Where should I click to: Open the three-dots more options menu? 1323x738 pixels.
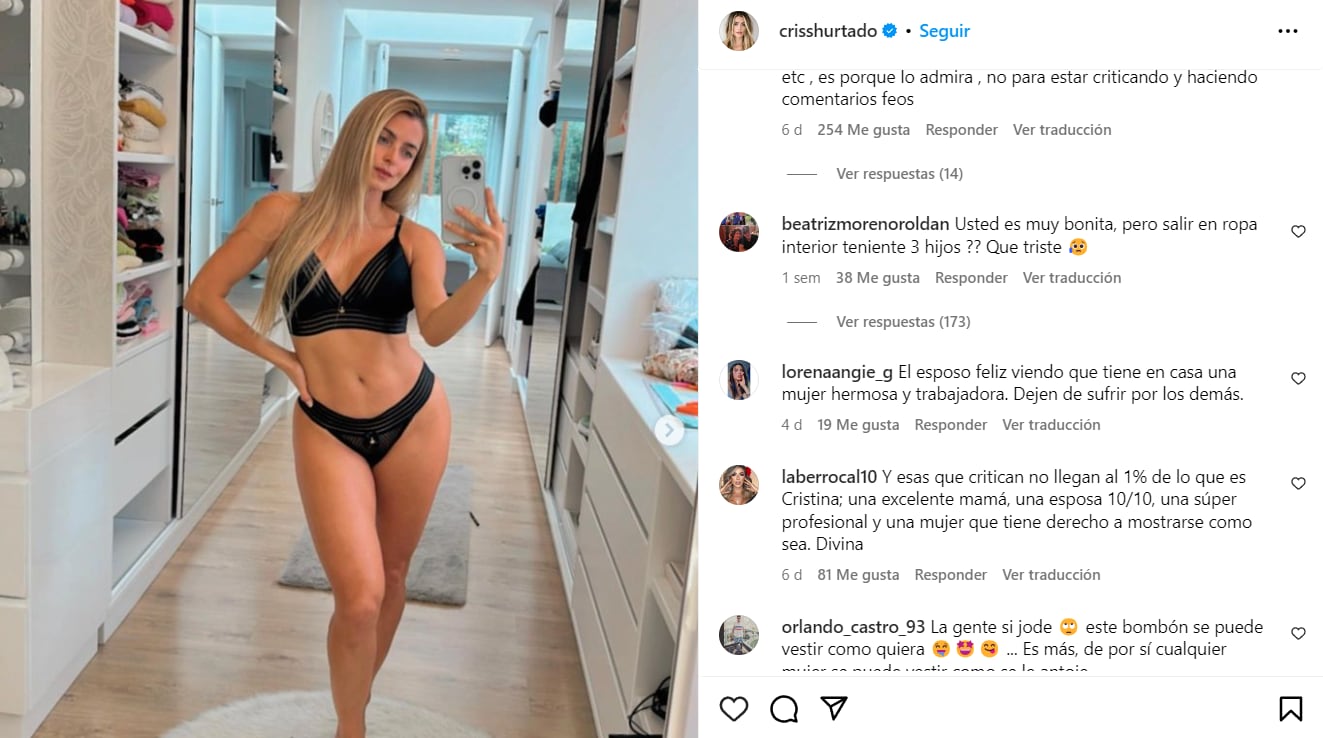point(1288,31)
